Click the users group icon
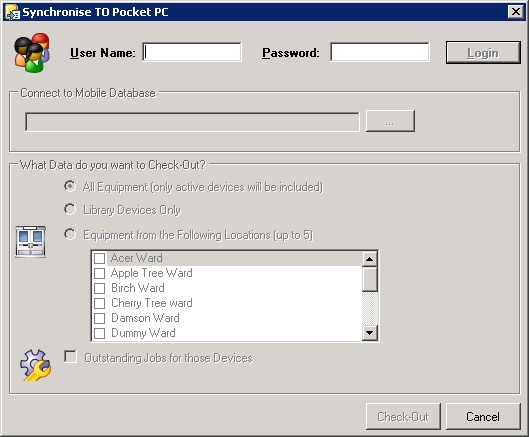This screenshot has width=529, height=437. pos(32,53)
